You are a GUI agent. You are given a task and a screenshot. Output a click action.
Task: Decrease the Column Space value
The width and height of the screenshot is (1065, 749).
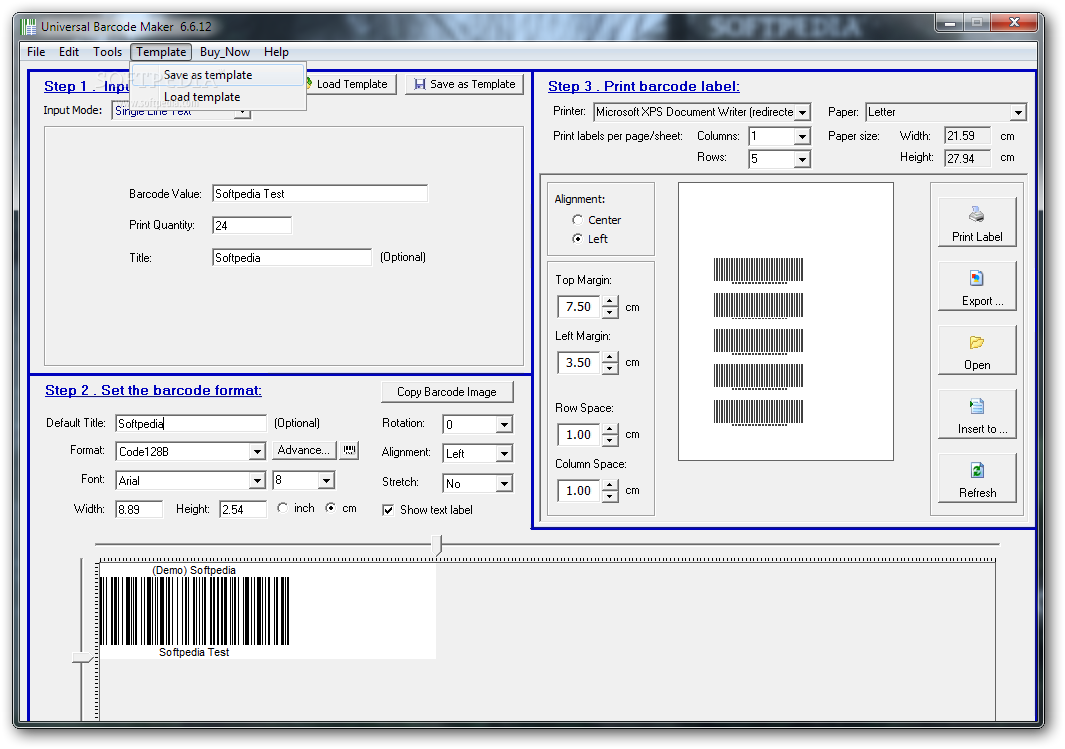point(610,496)
